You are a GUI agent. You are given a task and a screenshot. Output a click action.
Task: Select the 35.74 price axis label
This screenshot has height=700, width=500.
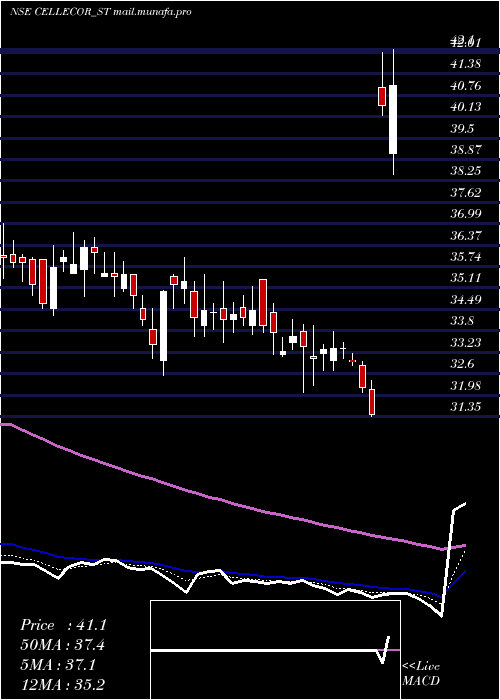coord(466,257)
